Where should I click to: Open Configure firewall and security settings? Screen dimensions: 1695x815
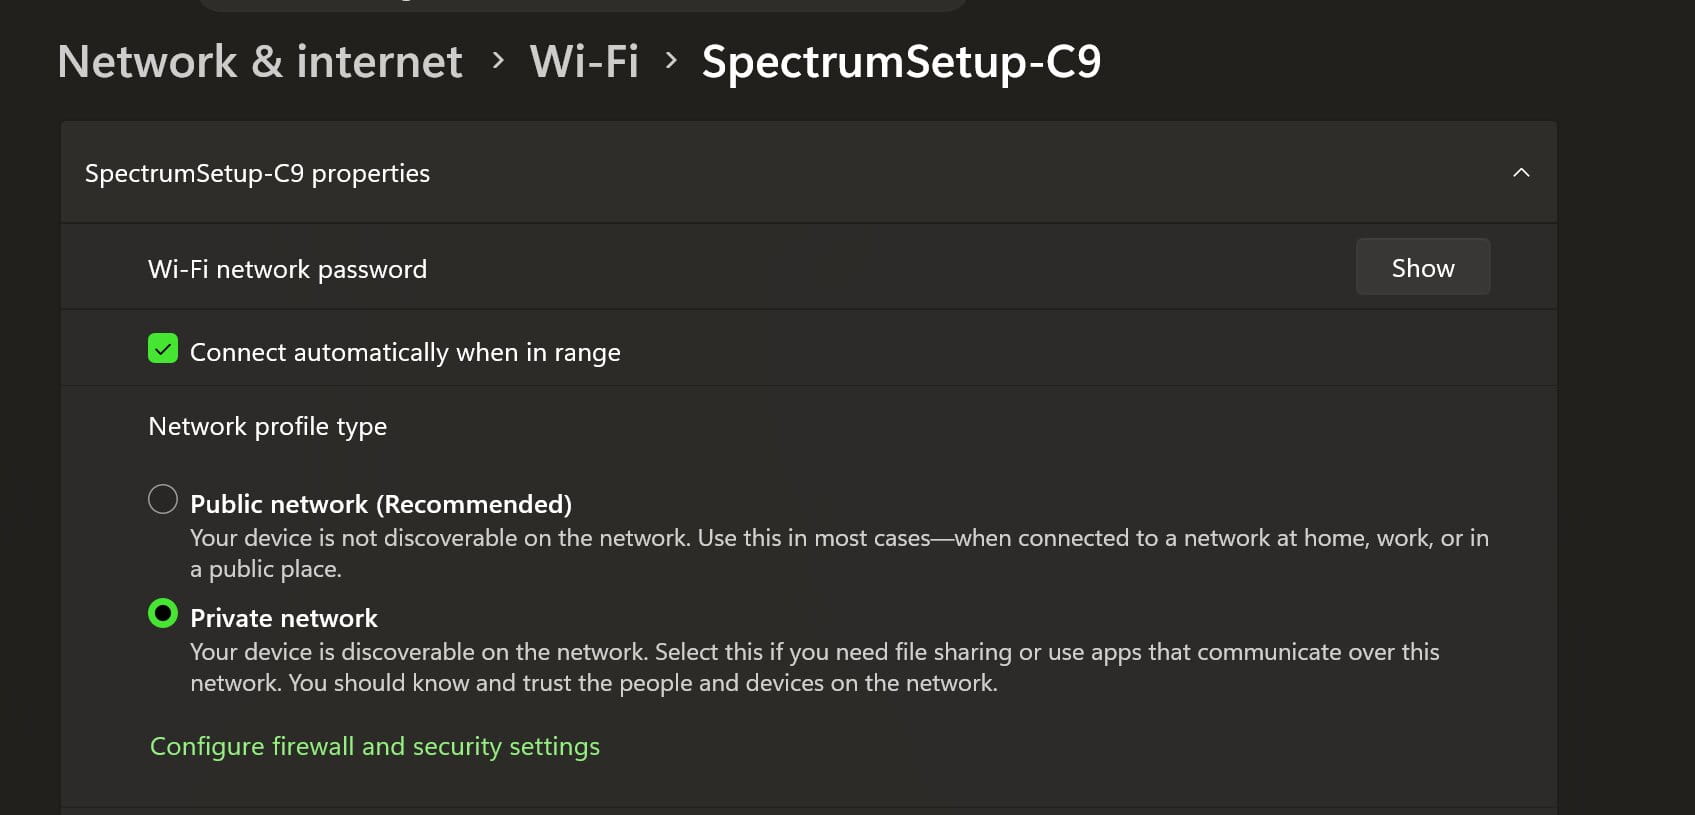coord(374,746)
